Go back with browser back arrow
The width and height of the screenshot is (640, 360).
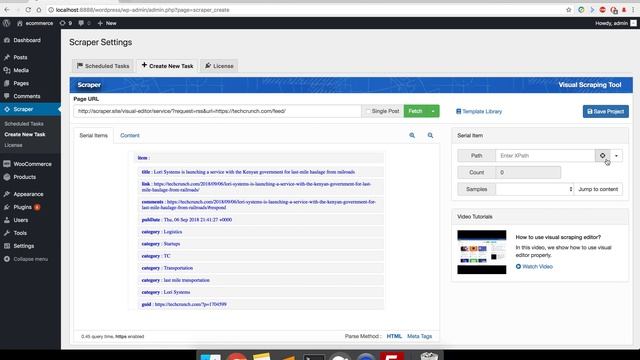[x=7, y=10]
